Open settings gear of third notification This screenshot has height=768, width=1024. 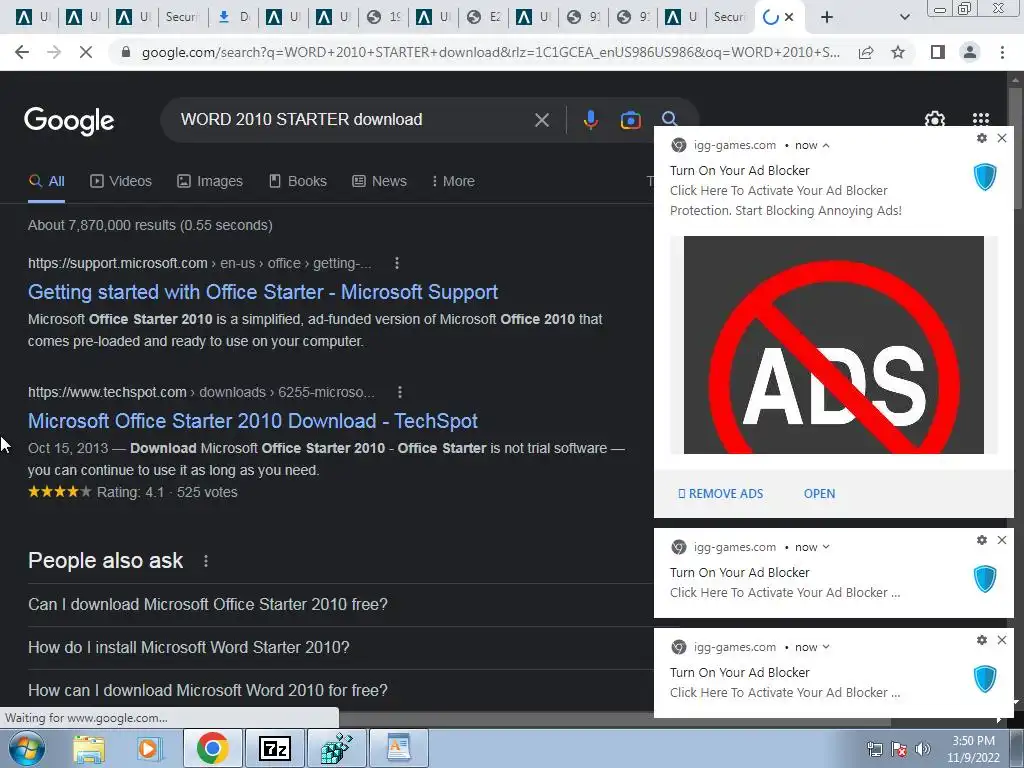(982, 640)
